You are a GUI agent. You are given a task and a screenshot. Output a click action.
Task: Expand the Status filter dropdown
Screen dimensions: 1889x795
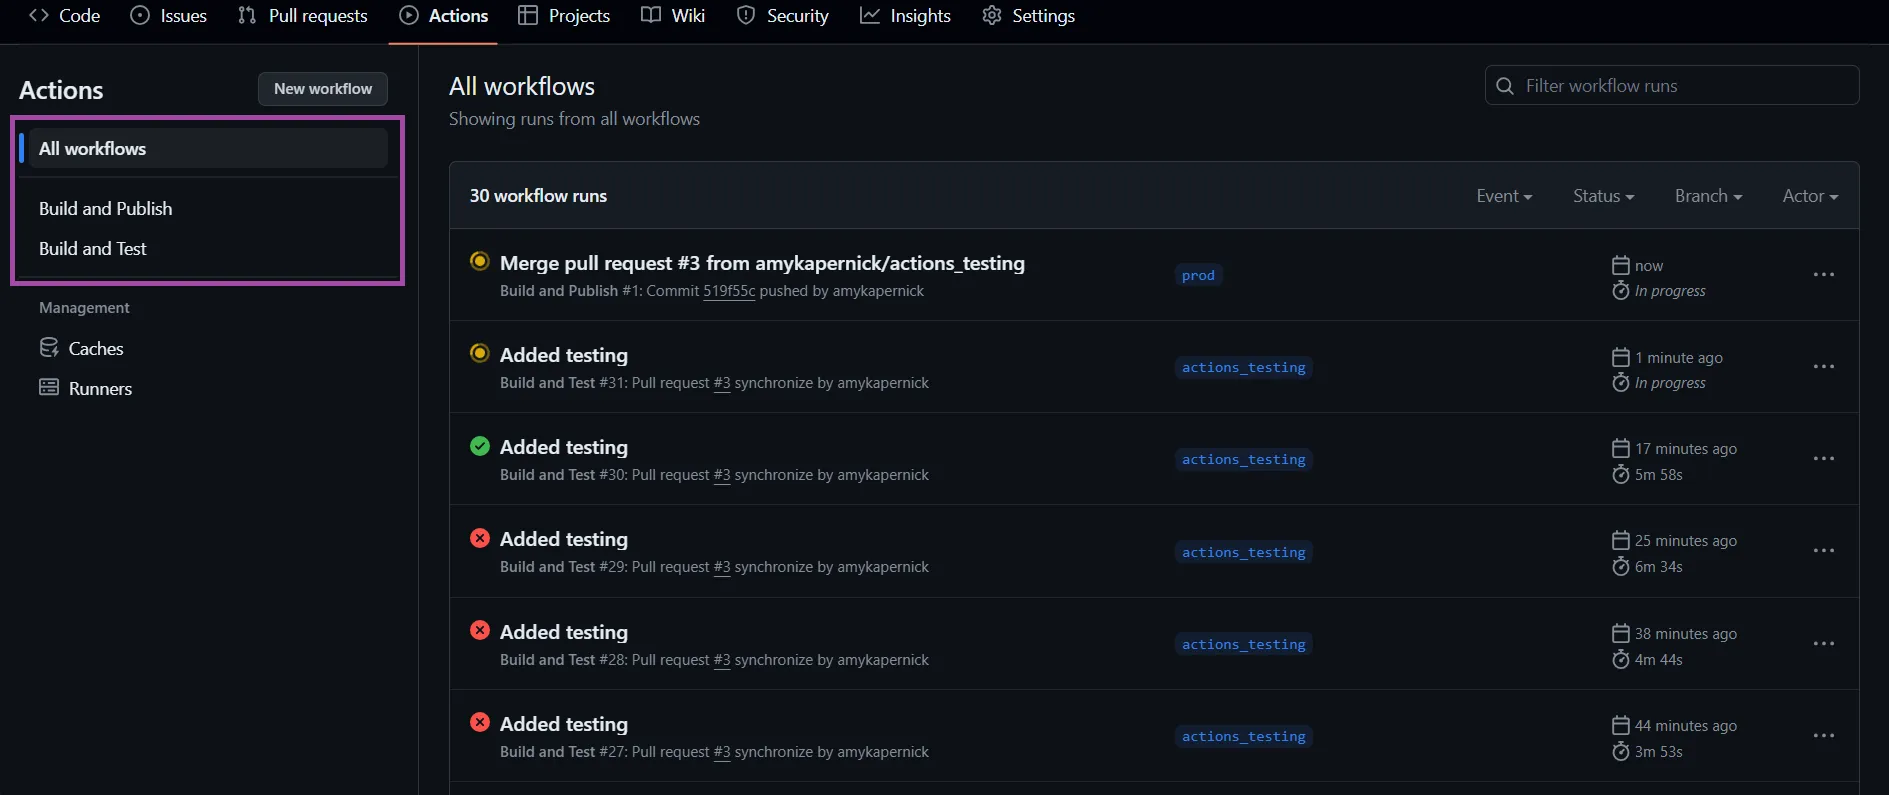click(x=1602, y=196)
